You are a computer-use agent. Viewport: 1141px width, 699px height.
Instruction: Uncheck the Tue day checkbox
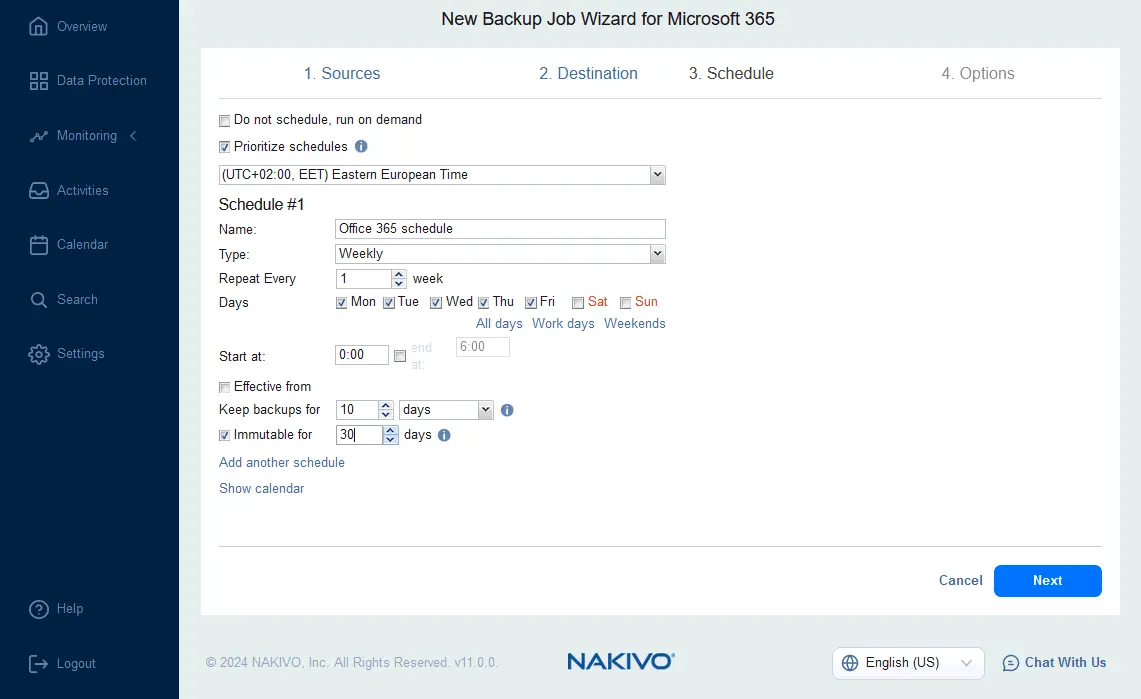[x=389, y=303]
